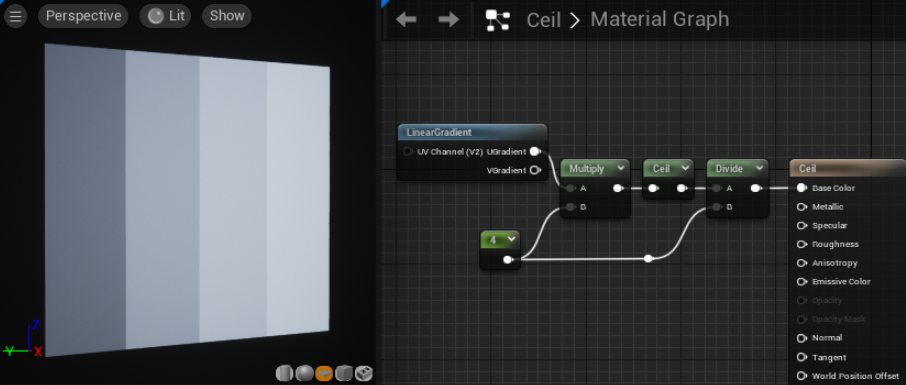Click the Divide node B input pin

tap(716, 207)
